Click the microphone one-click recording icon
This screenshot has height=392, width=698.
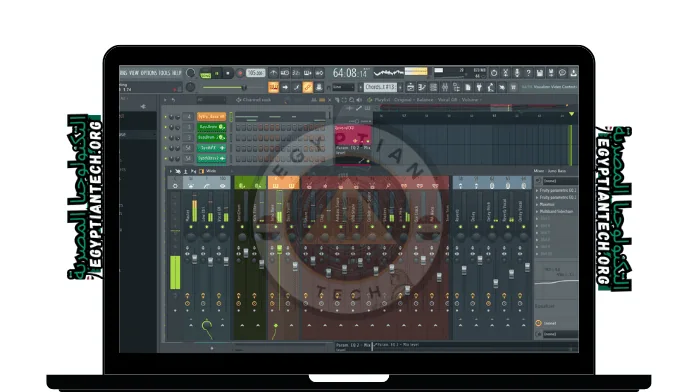point(517,73)
